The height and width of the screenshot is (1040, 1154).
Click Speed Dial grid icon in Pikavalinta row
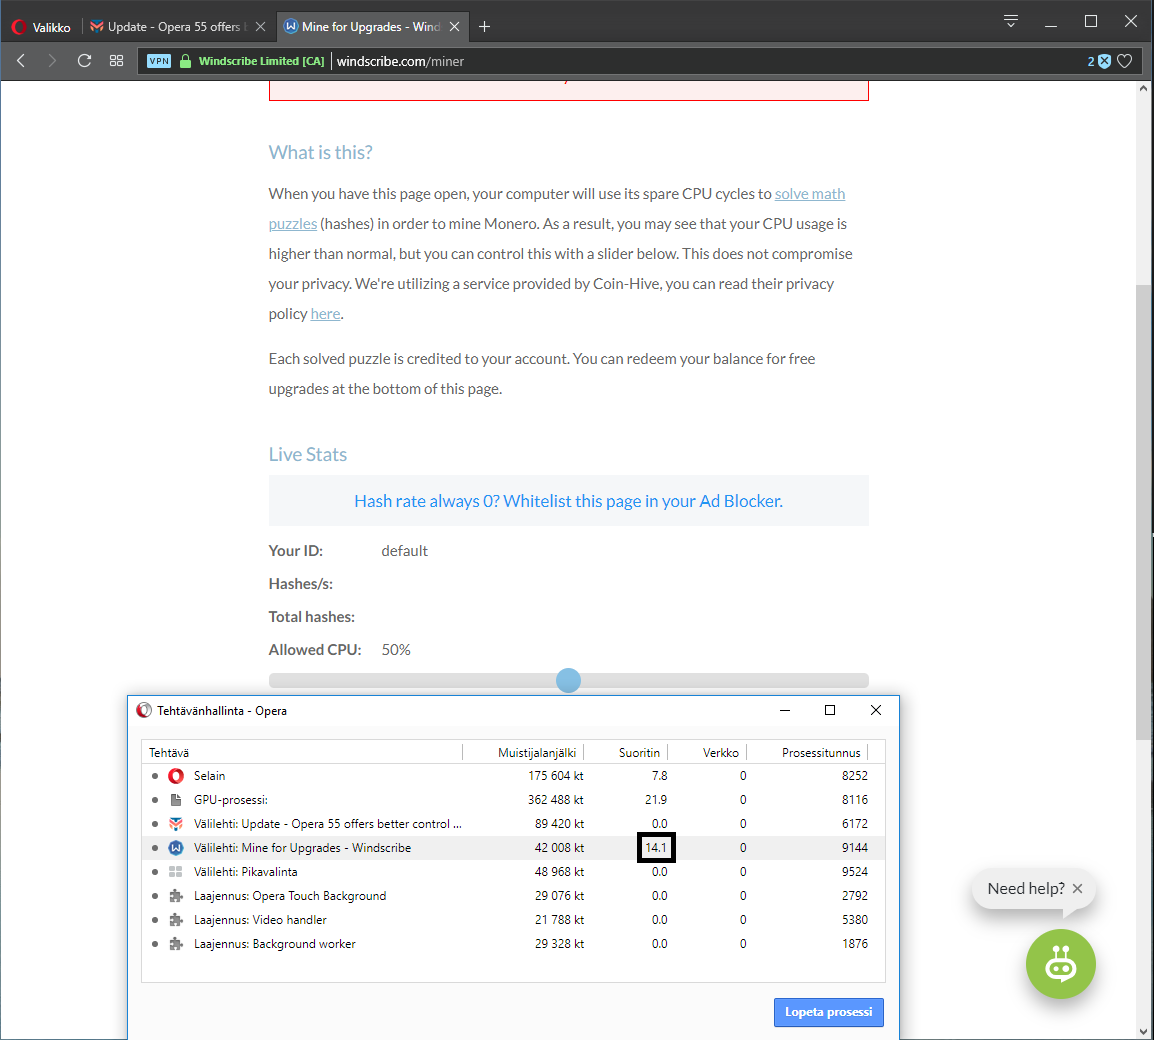(x=176, y=872)
